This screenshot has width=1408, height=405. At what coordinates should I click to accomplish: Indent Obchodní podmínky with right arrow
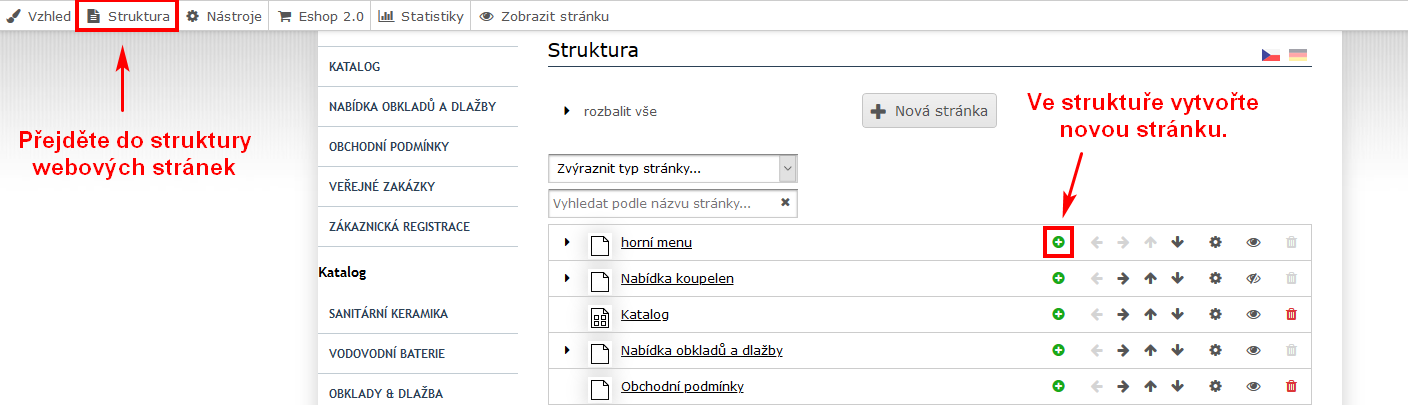[1122, 386]
